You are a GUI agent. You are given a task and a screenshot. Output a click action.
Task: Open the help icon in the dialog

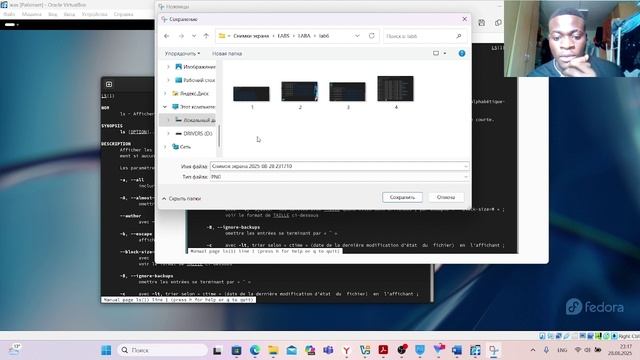point(462,53)
